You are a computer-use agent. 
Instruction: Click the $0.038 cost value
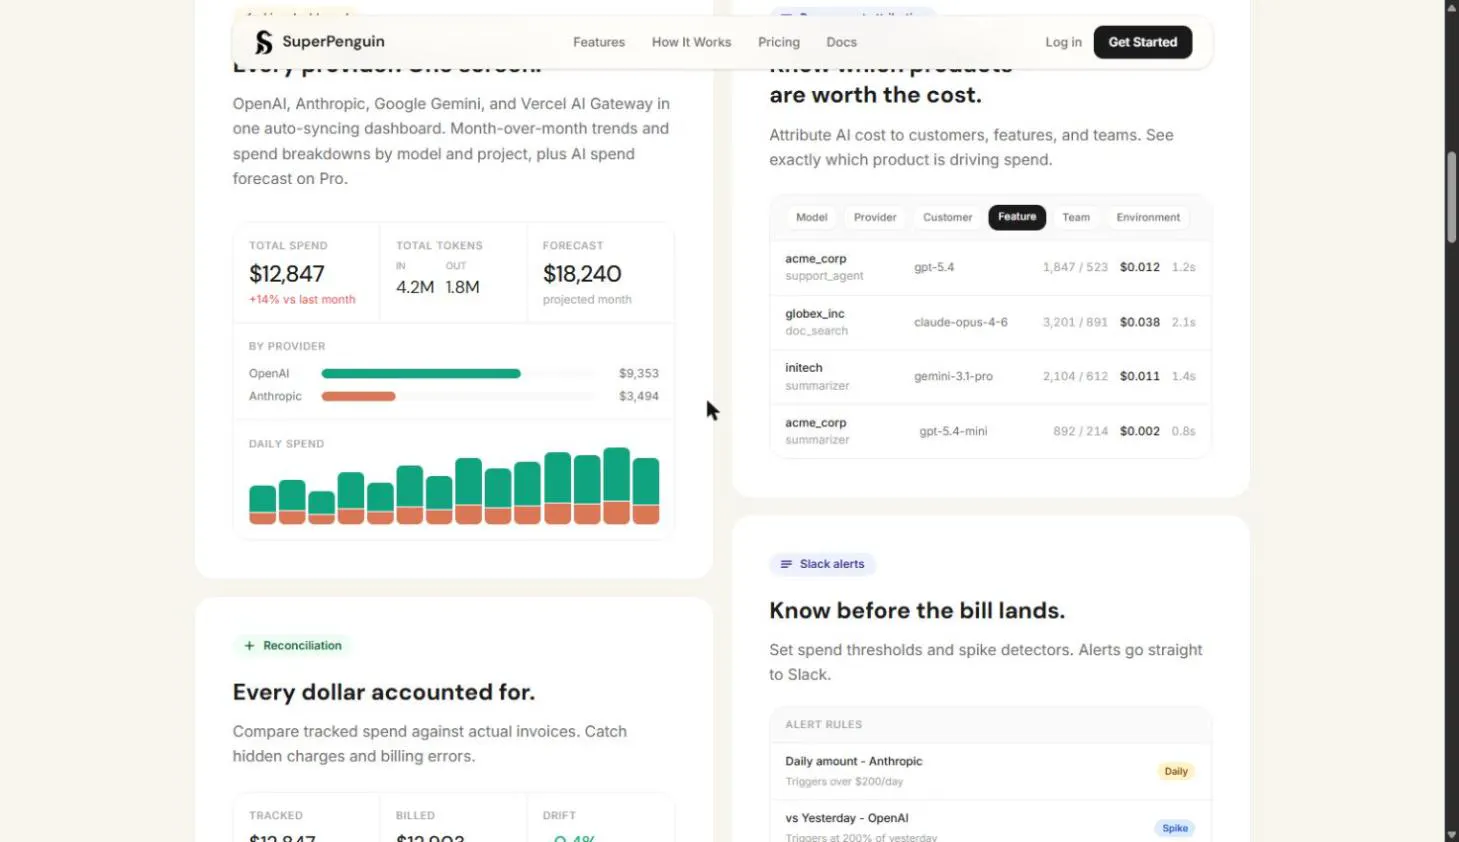pyautogui.click(x=1140, y=323)
